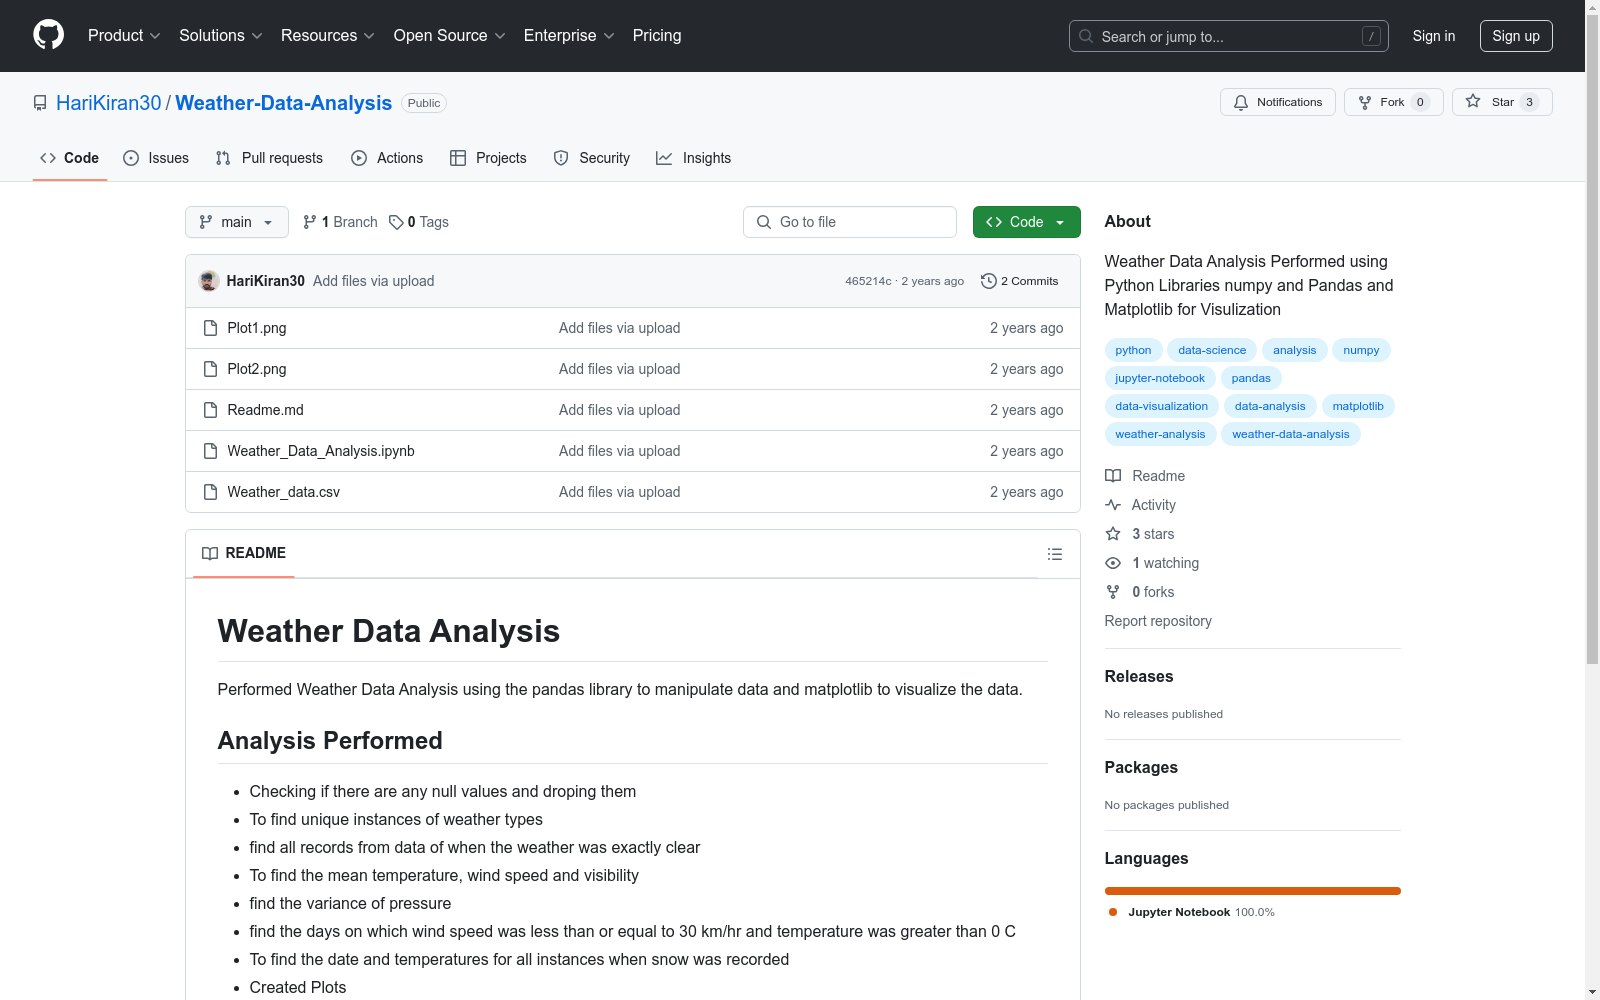Viewport: 1600px width, 1000px height.
Task: Open the Pricing link
Action: coord(657,35)
